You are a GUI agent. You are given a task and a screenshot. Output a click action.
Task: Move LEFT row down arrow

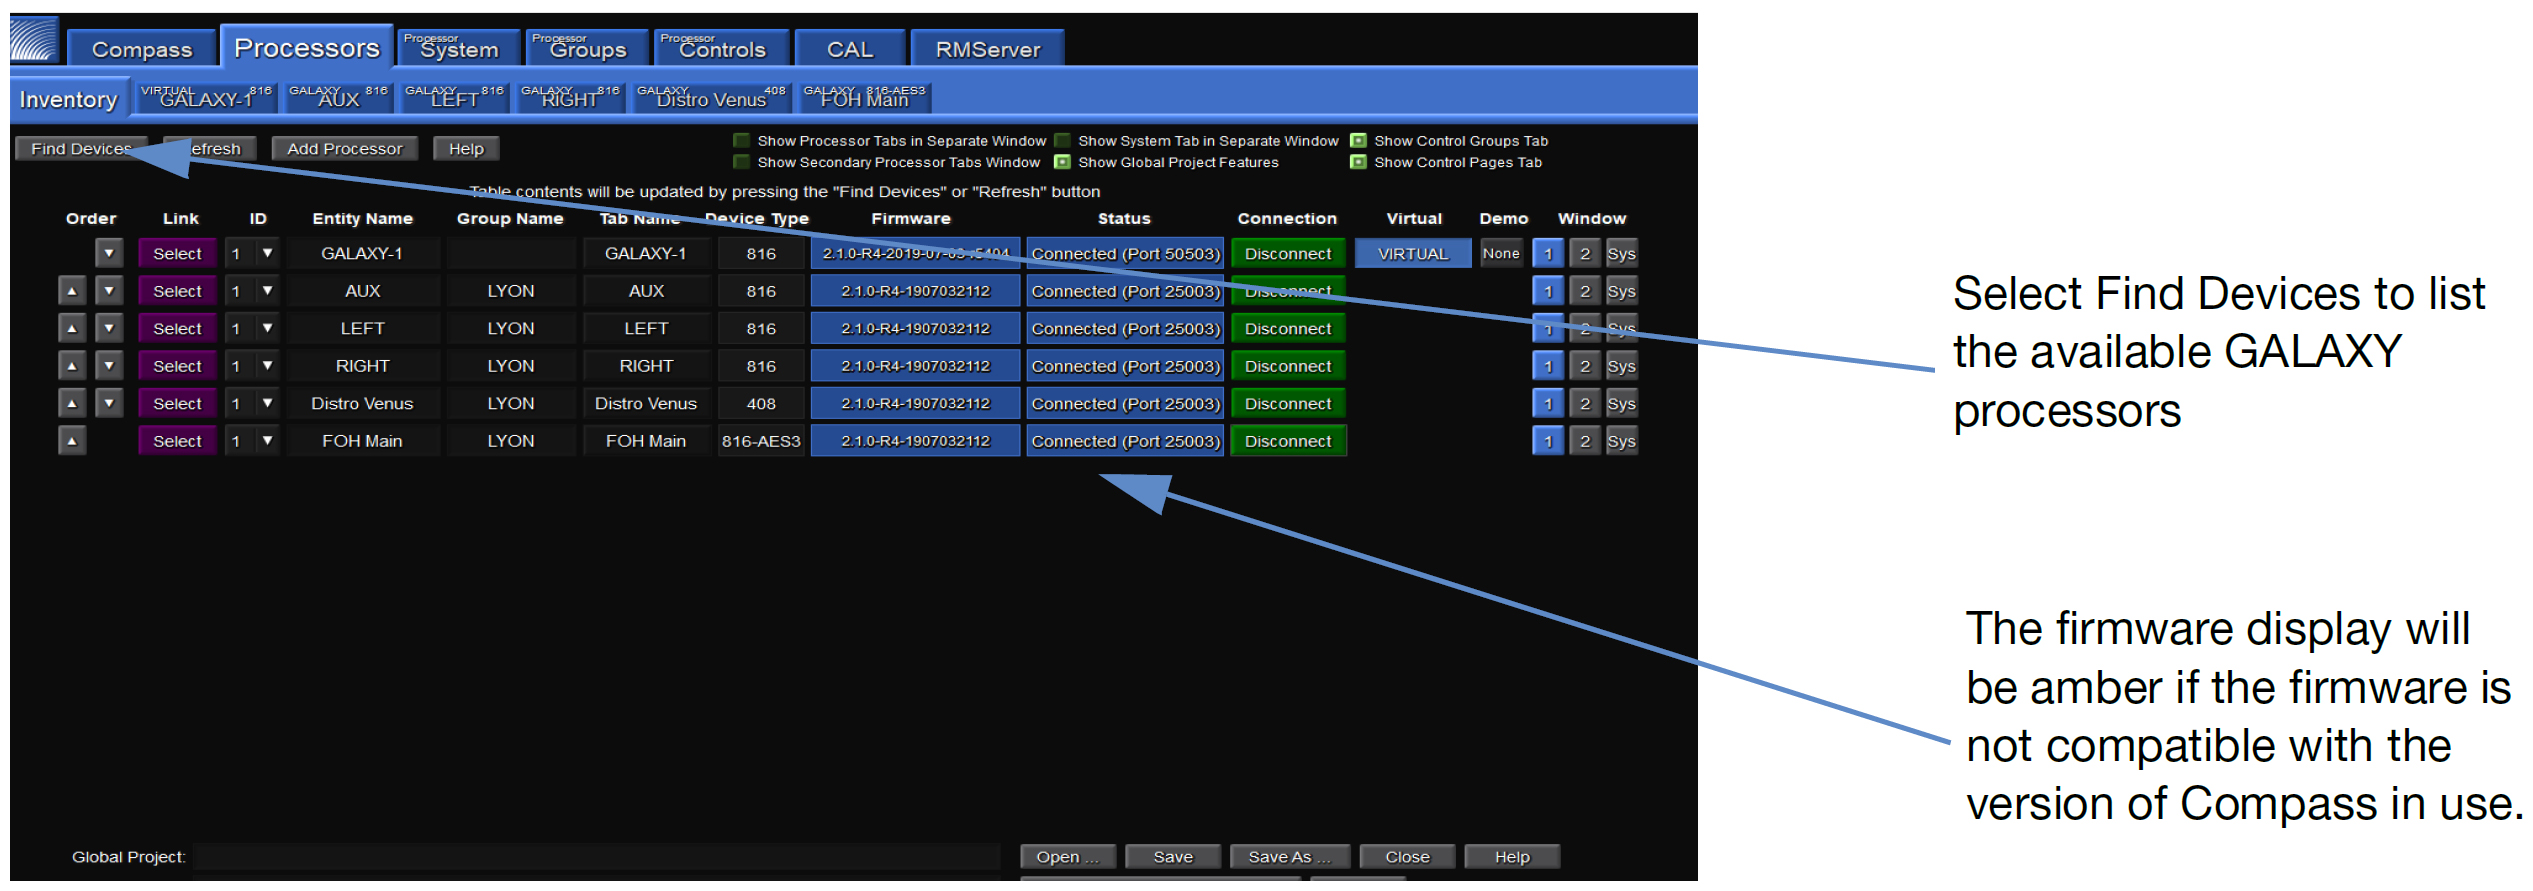[109, 328]
